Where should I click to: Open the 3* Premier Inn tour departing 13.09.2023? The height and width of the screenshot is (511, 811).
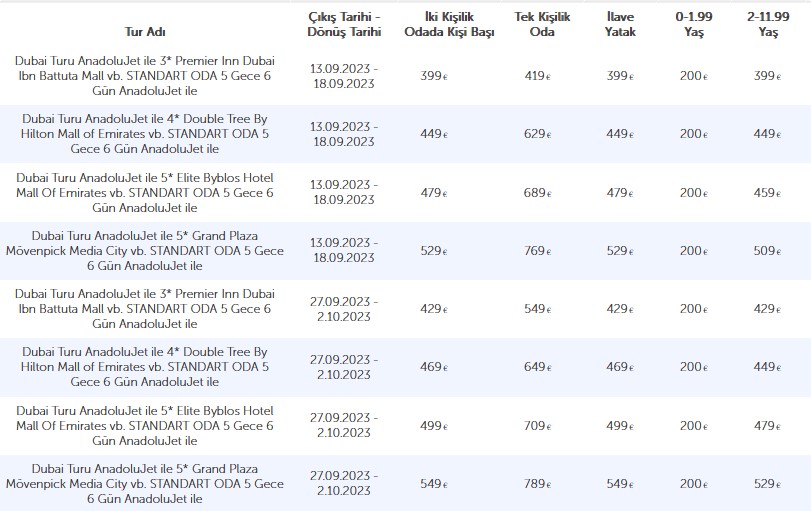click(x=145, y=76)
